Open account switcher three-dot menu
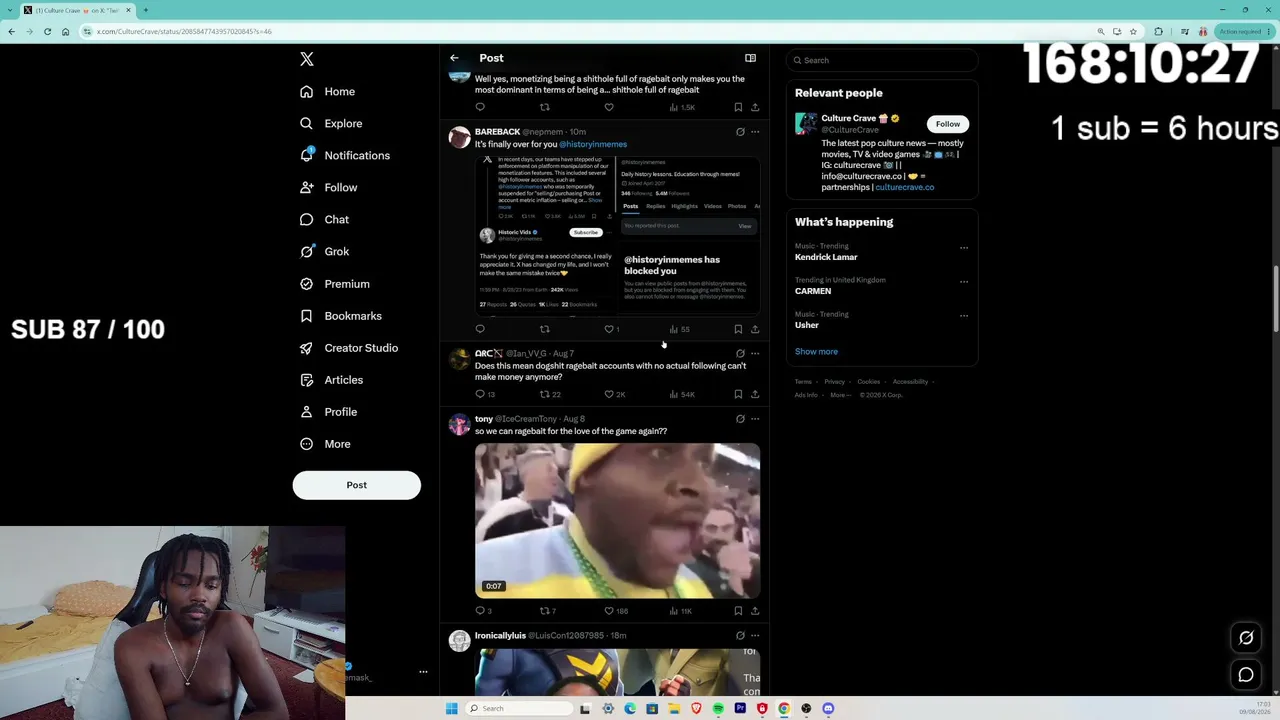The image size is (1280, 720). pyautogui.click(x=423, y=672)
